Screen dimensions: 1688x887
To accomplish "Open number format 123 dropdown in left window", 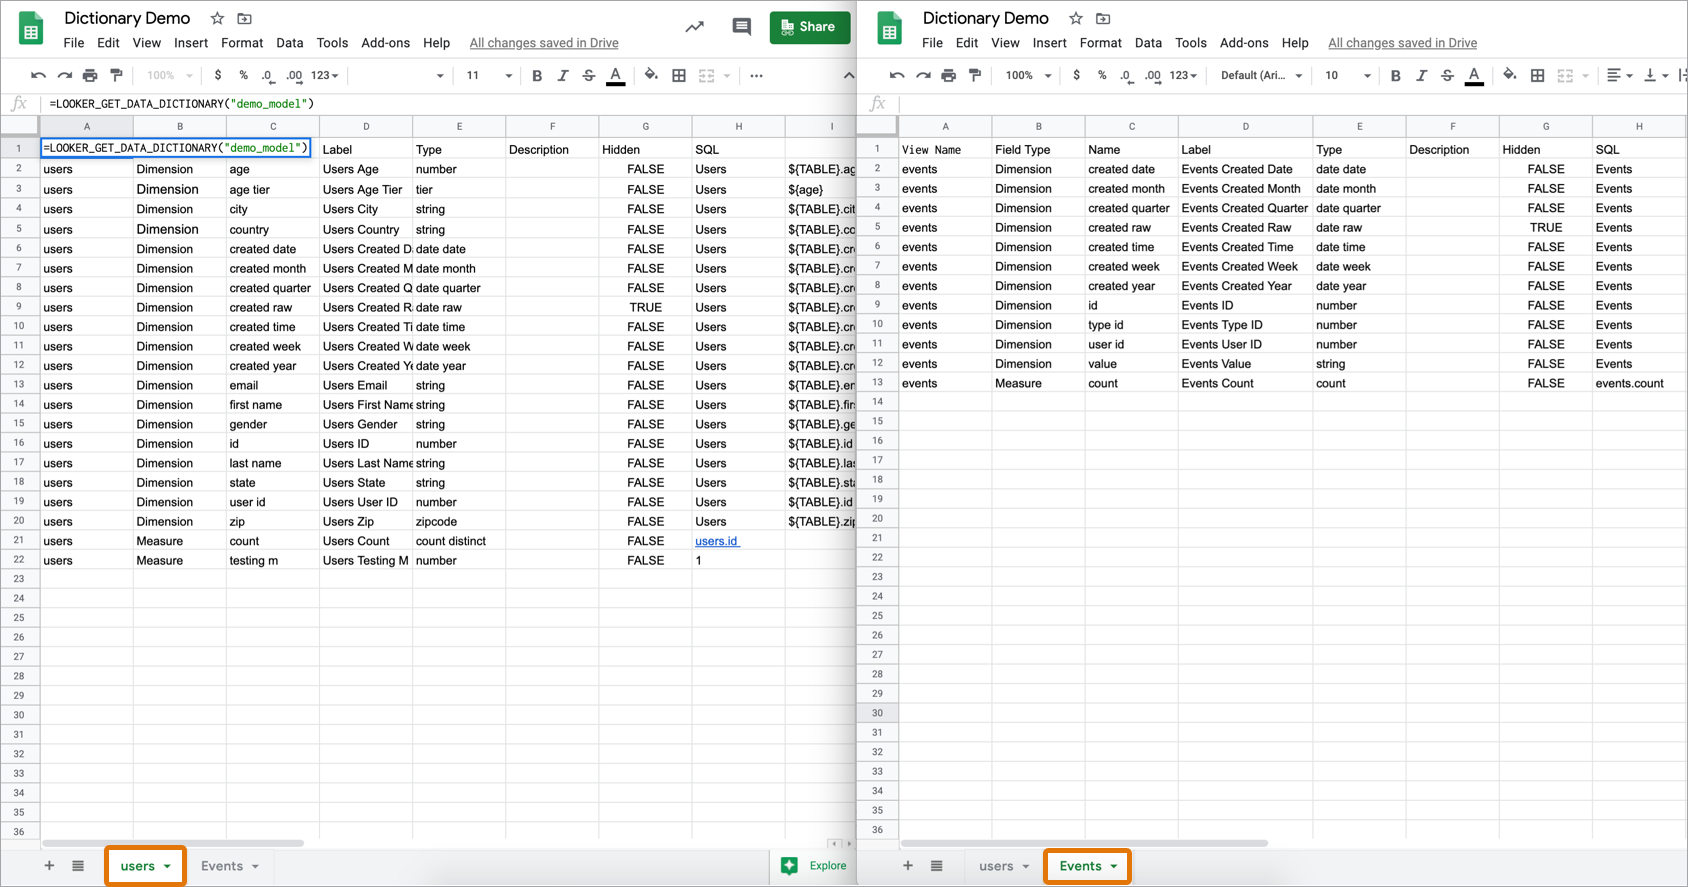I will (324, 75).
